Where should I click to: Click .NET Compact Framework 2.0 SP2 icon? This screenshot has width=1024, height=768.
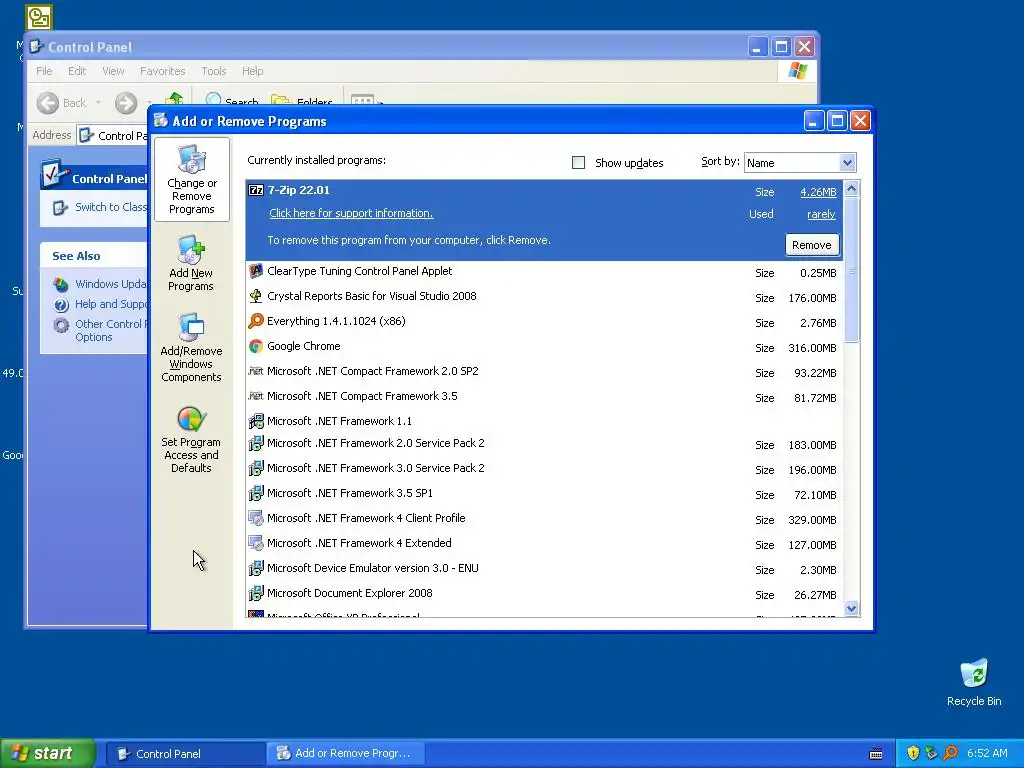(256, 371)
